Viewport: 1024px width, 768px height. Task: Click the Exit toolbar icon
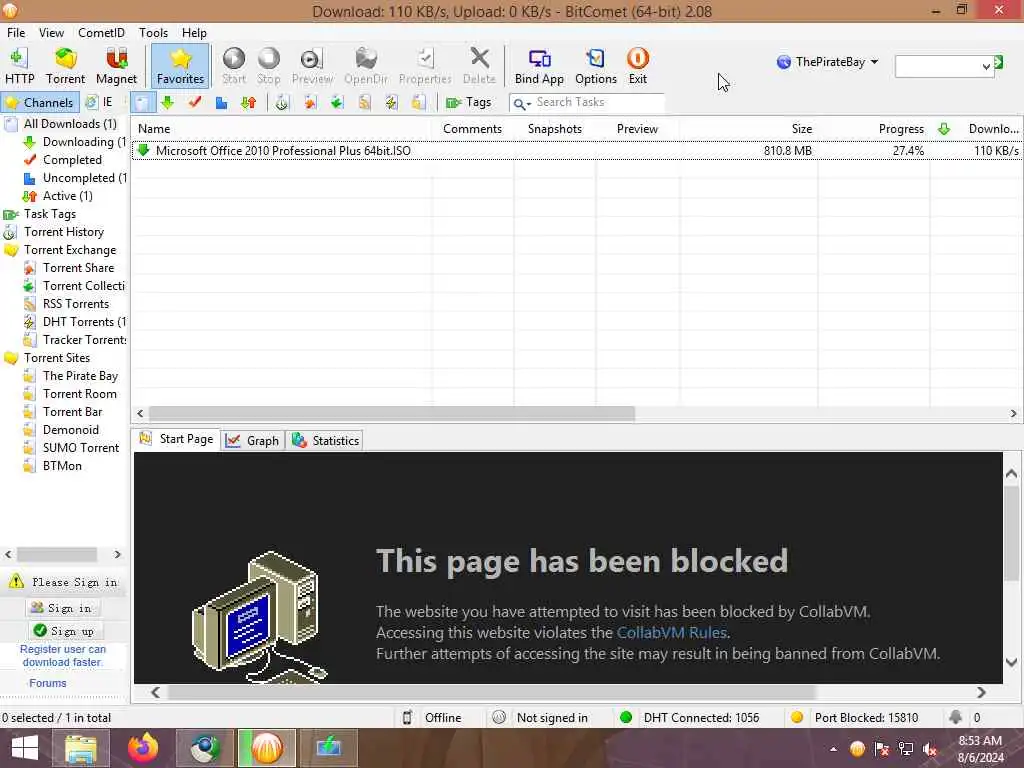click(x=637, y=66)
